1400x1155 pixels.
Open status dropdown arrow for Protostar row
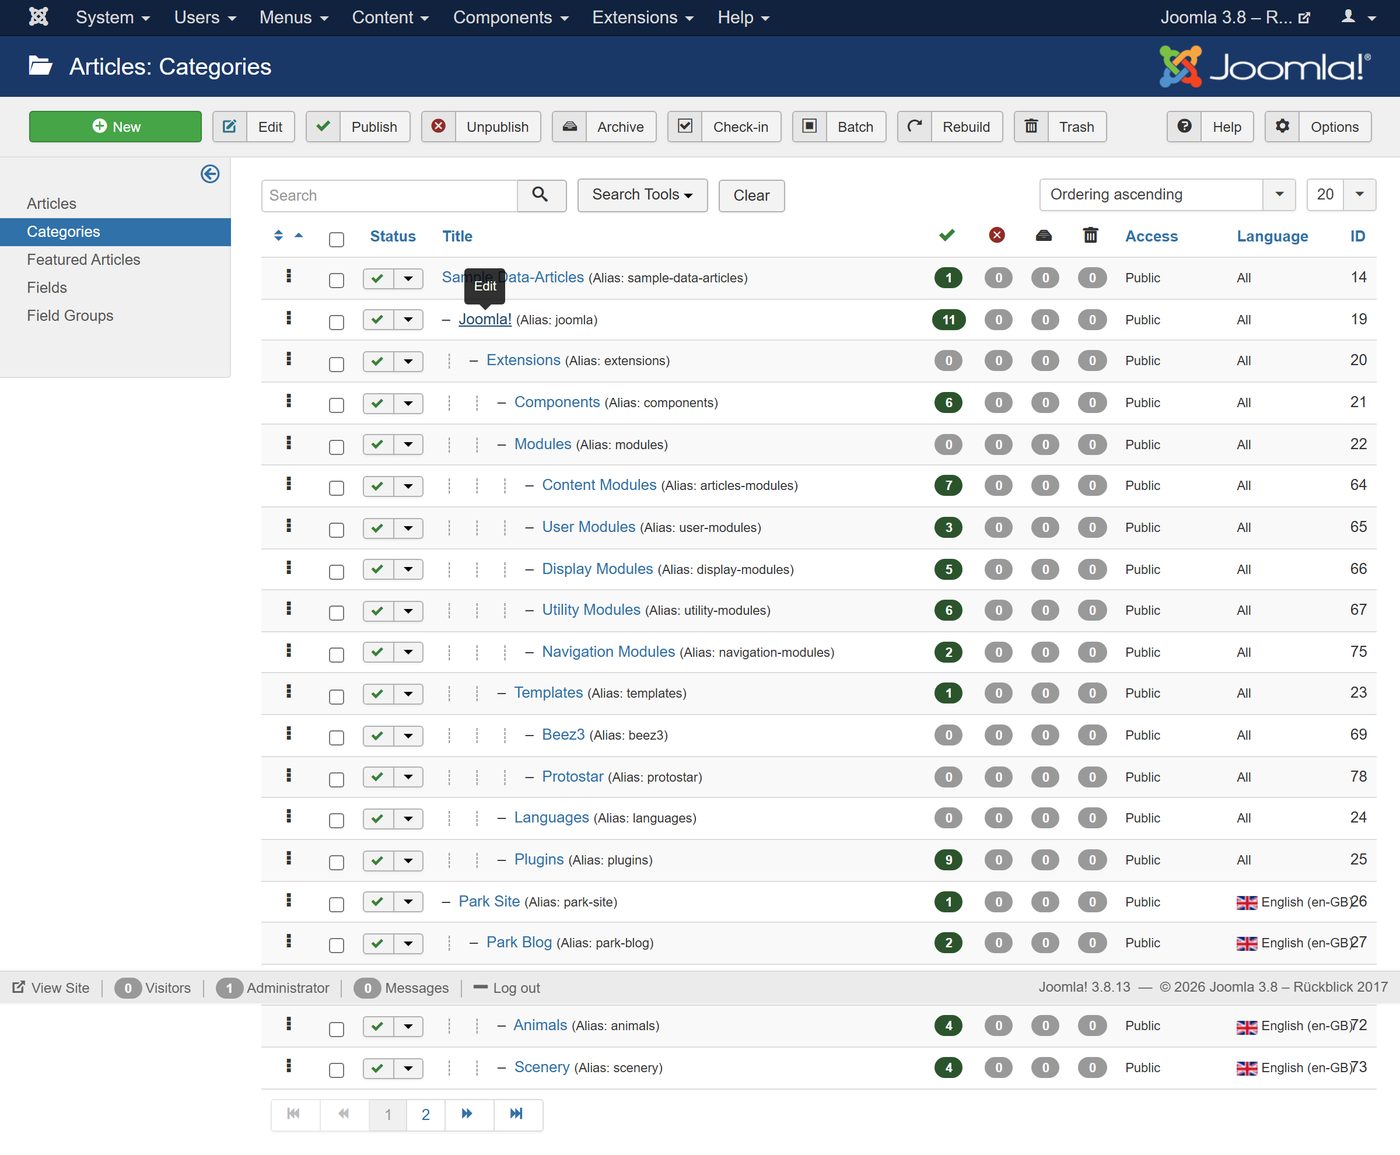point(408,778)
